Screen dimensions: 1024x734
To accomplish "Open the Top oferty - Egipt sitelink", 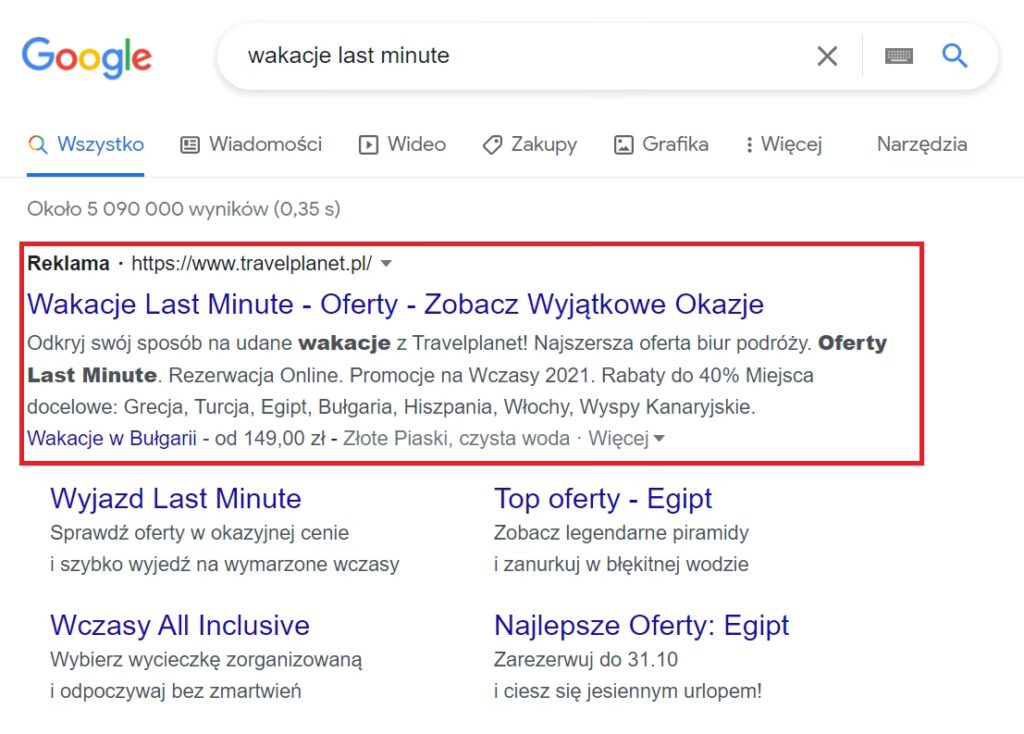I will click(603, 498).
